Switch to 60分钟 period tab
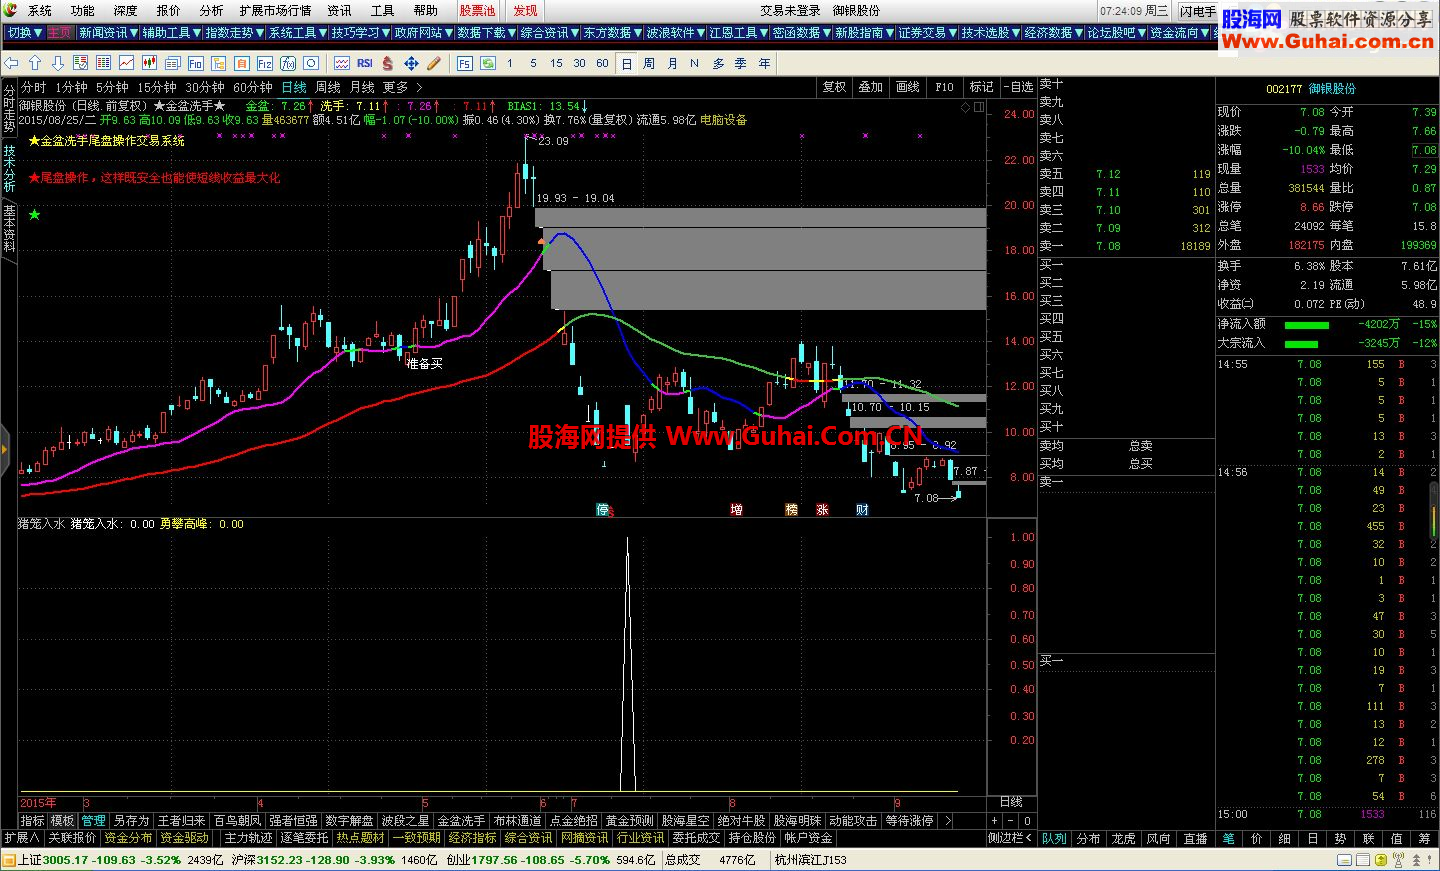 click(x=253, y=88)
